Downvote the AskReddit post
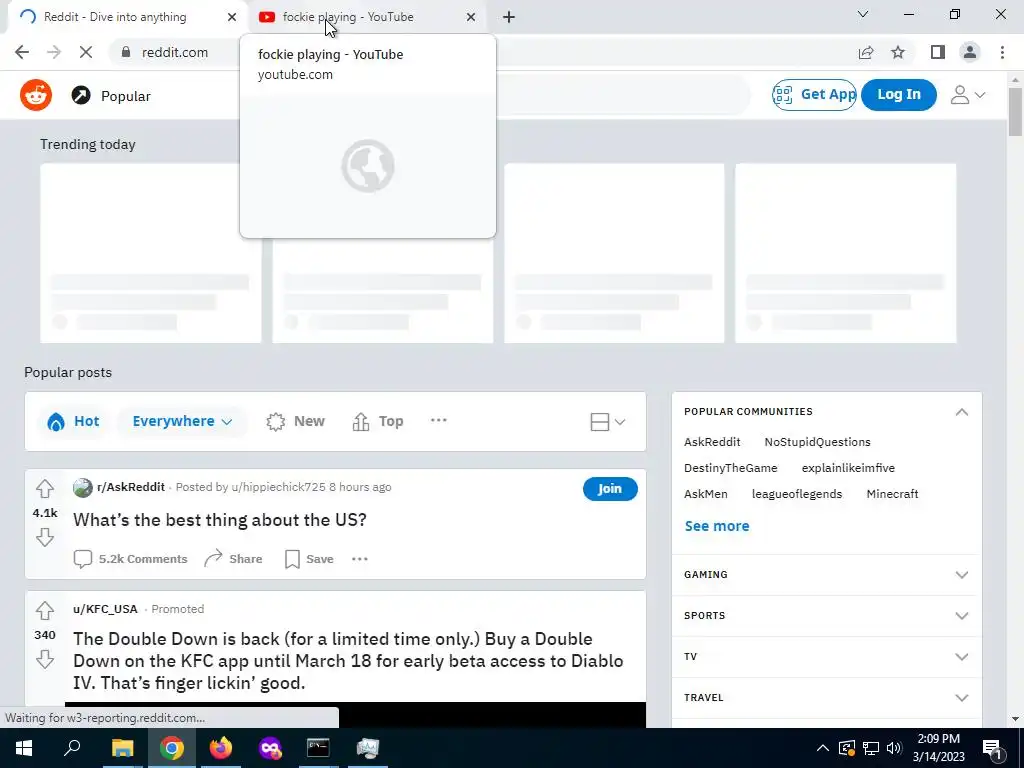Image resolution: width=1024 pixels, height=768 pixels. (x=44, y=537)
